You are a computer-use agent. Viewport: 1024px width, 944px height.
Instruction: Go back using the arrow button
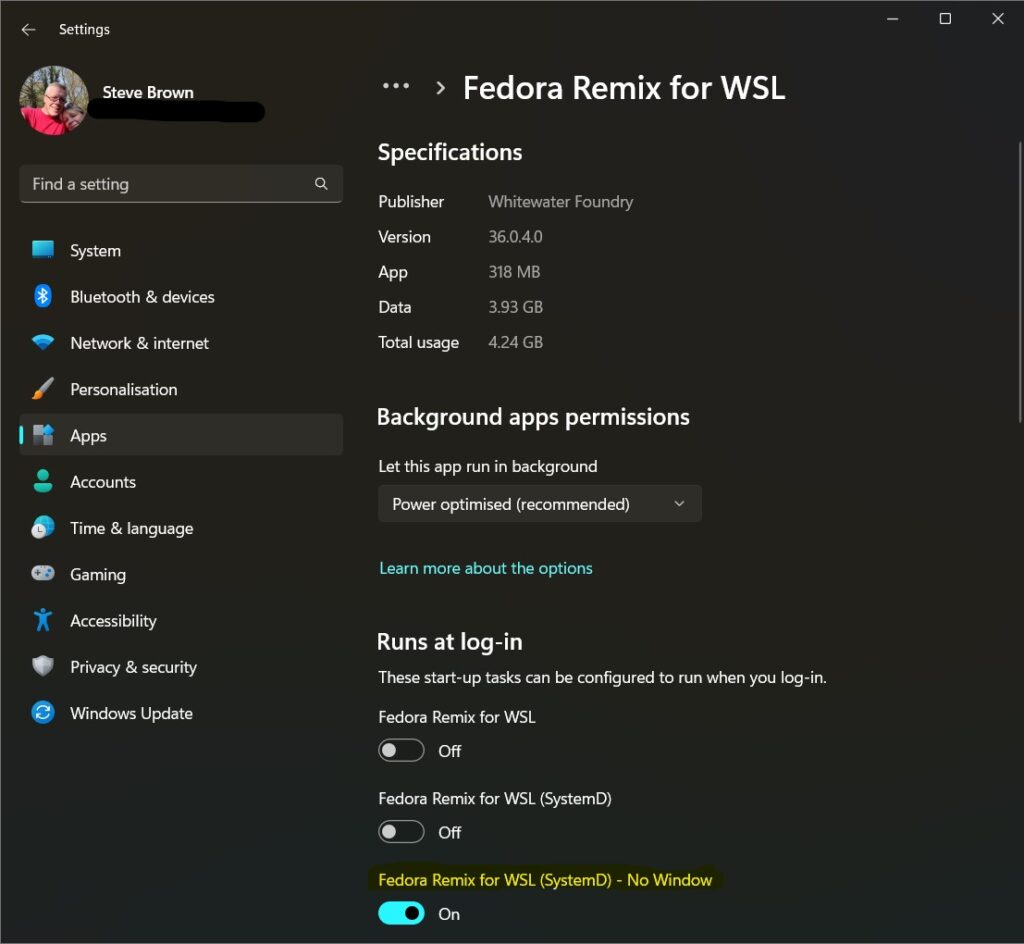click(28, 29)
